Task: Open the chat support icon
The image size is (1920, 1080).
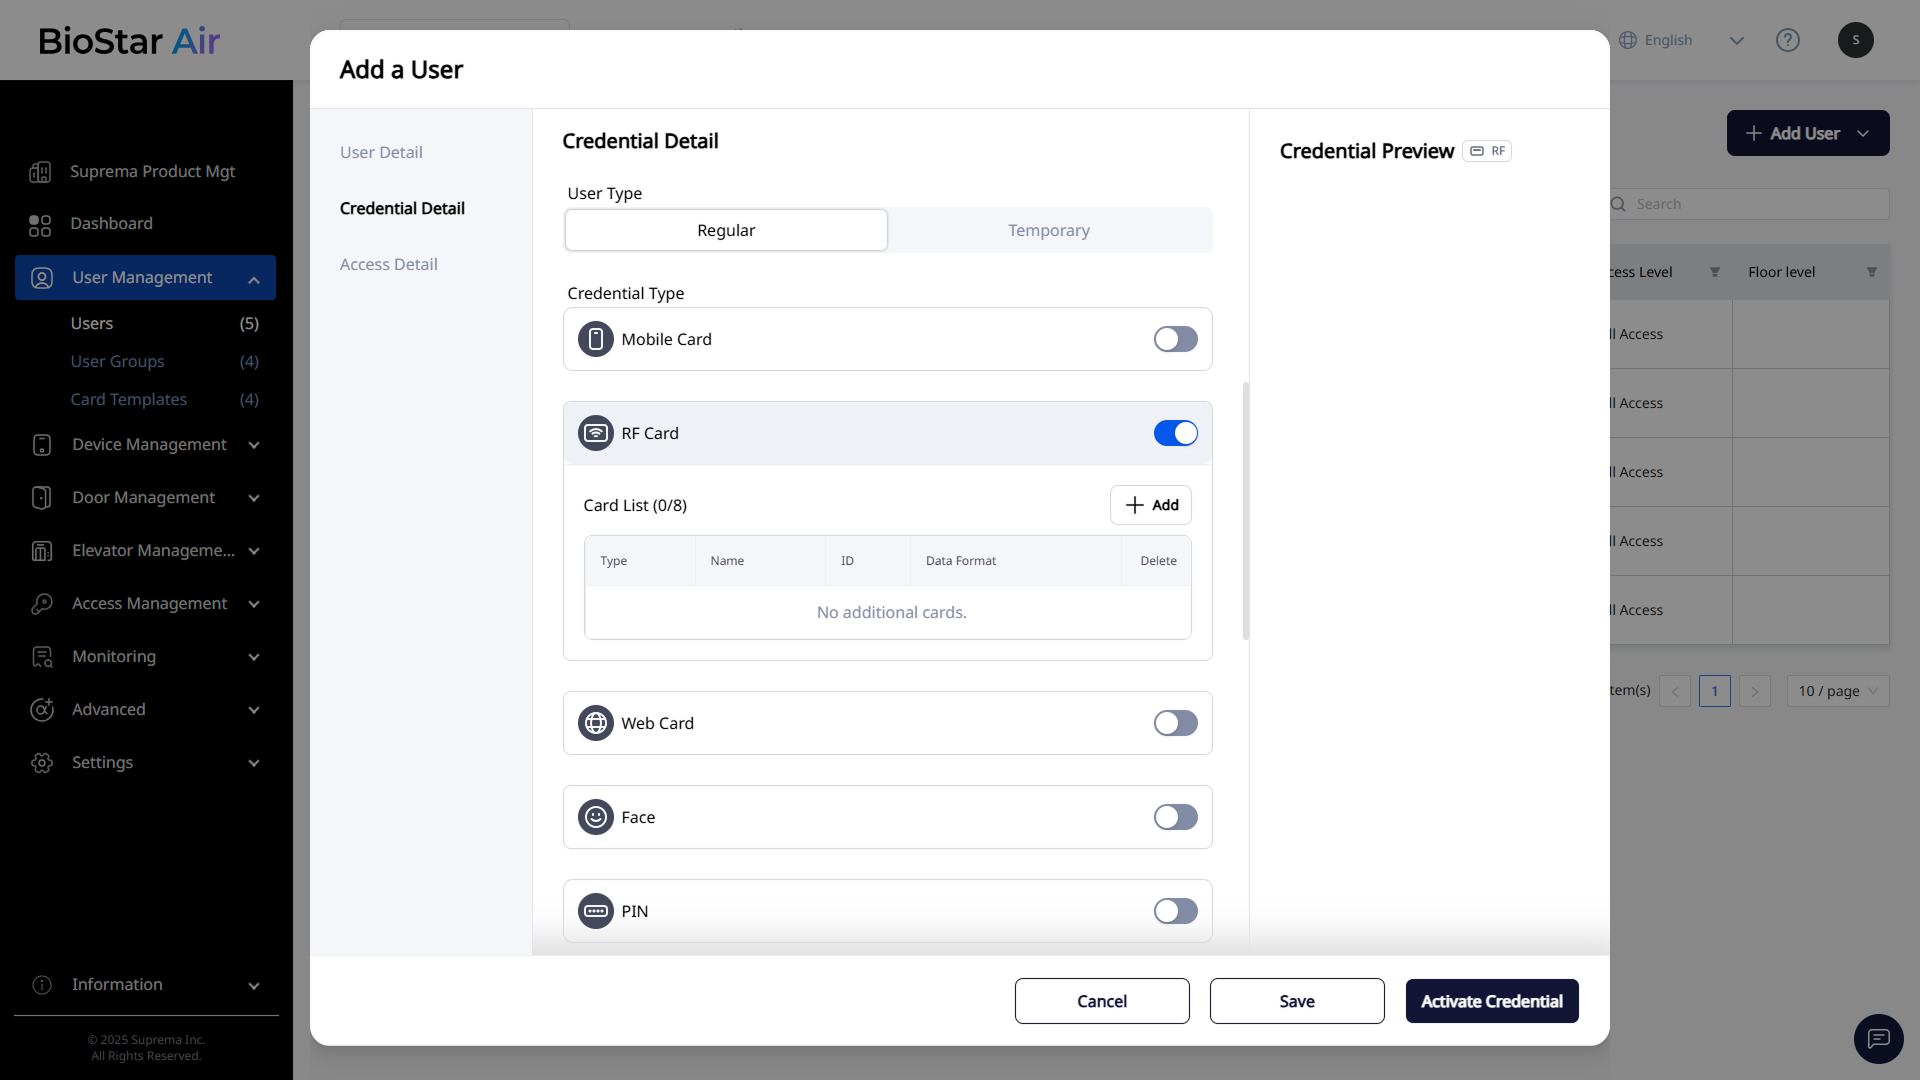Action: click(x=1878, y=1039)
